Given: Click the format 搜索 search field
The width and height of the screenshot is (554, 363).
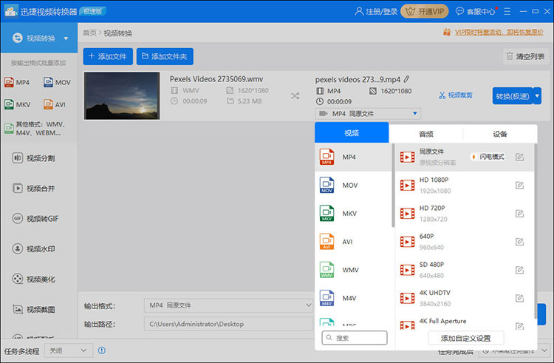Looking at the screenshot, I should [354, 338].
